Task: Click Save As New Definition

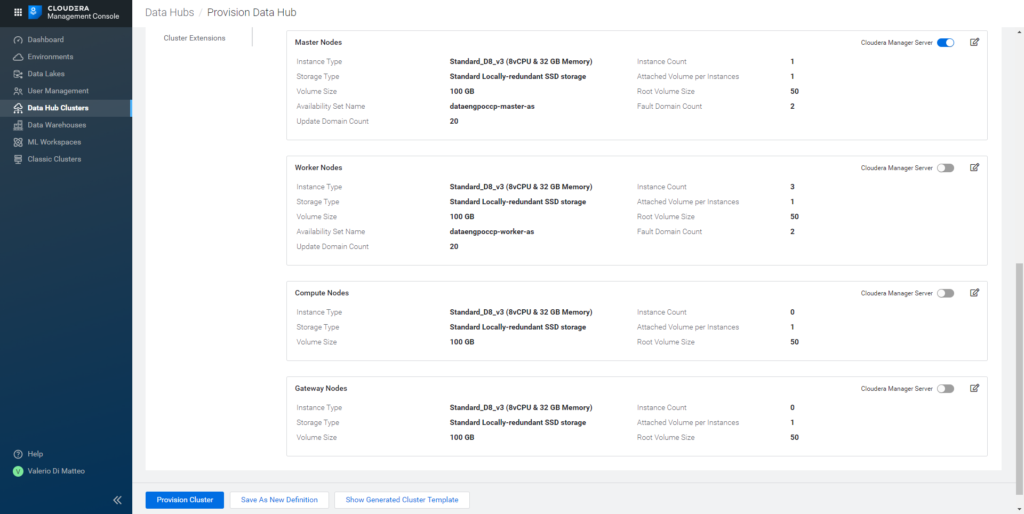Action: click(279, 500)
